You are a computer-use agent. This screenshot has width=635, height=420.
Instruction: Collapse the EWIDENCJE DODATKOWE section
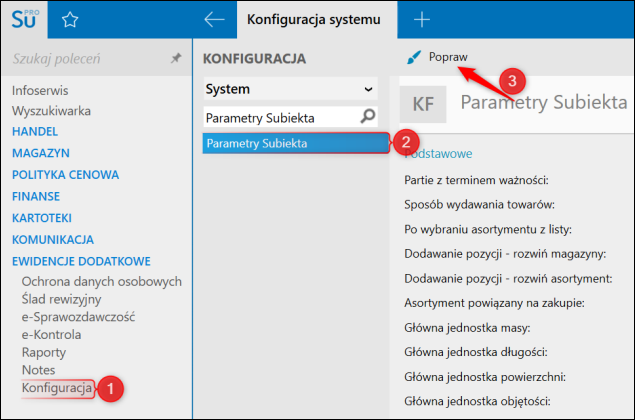click(81, 261)
